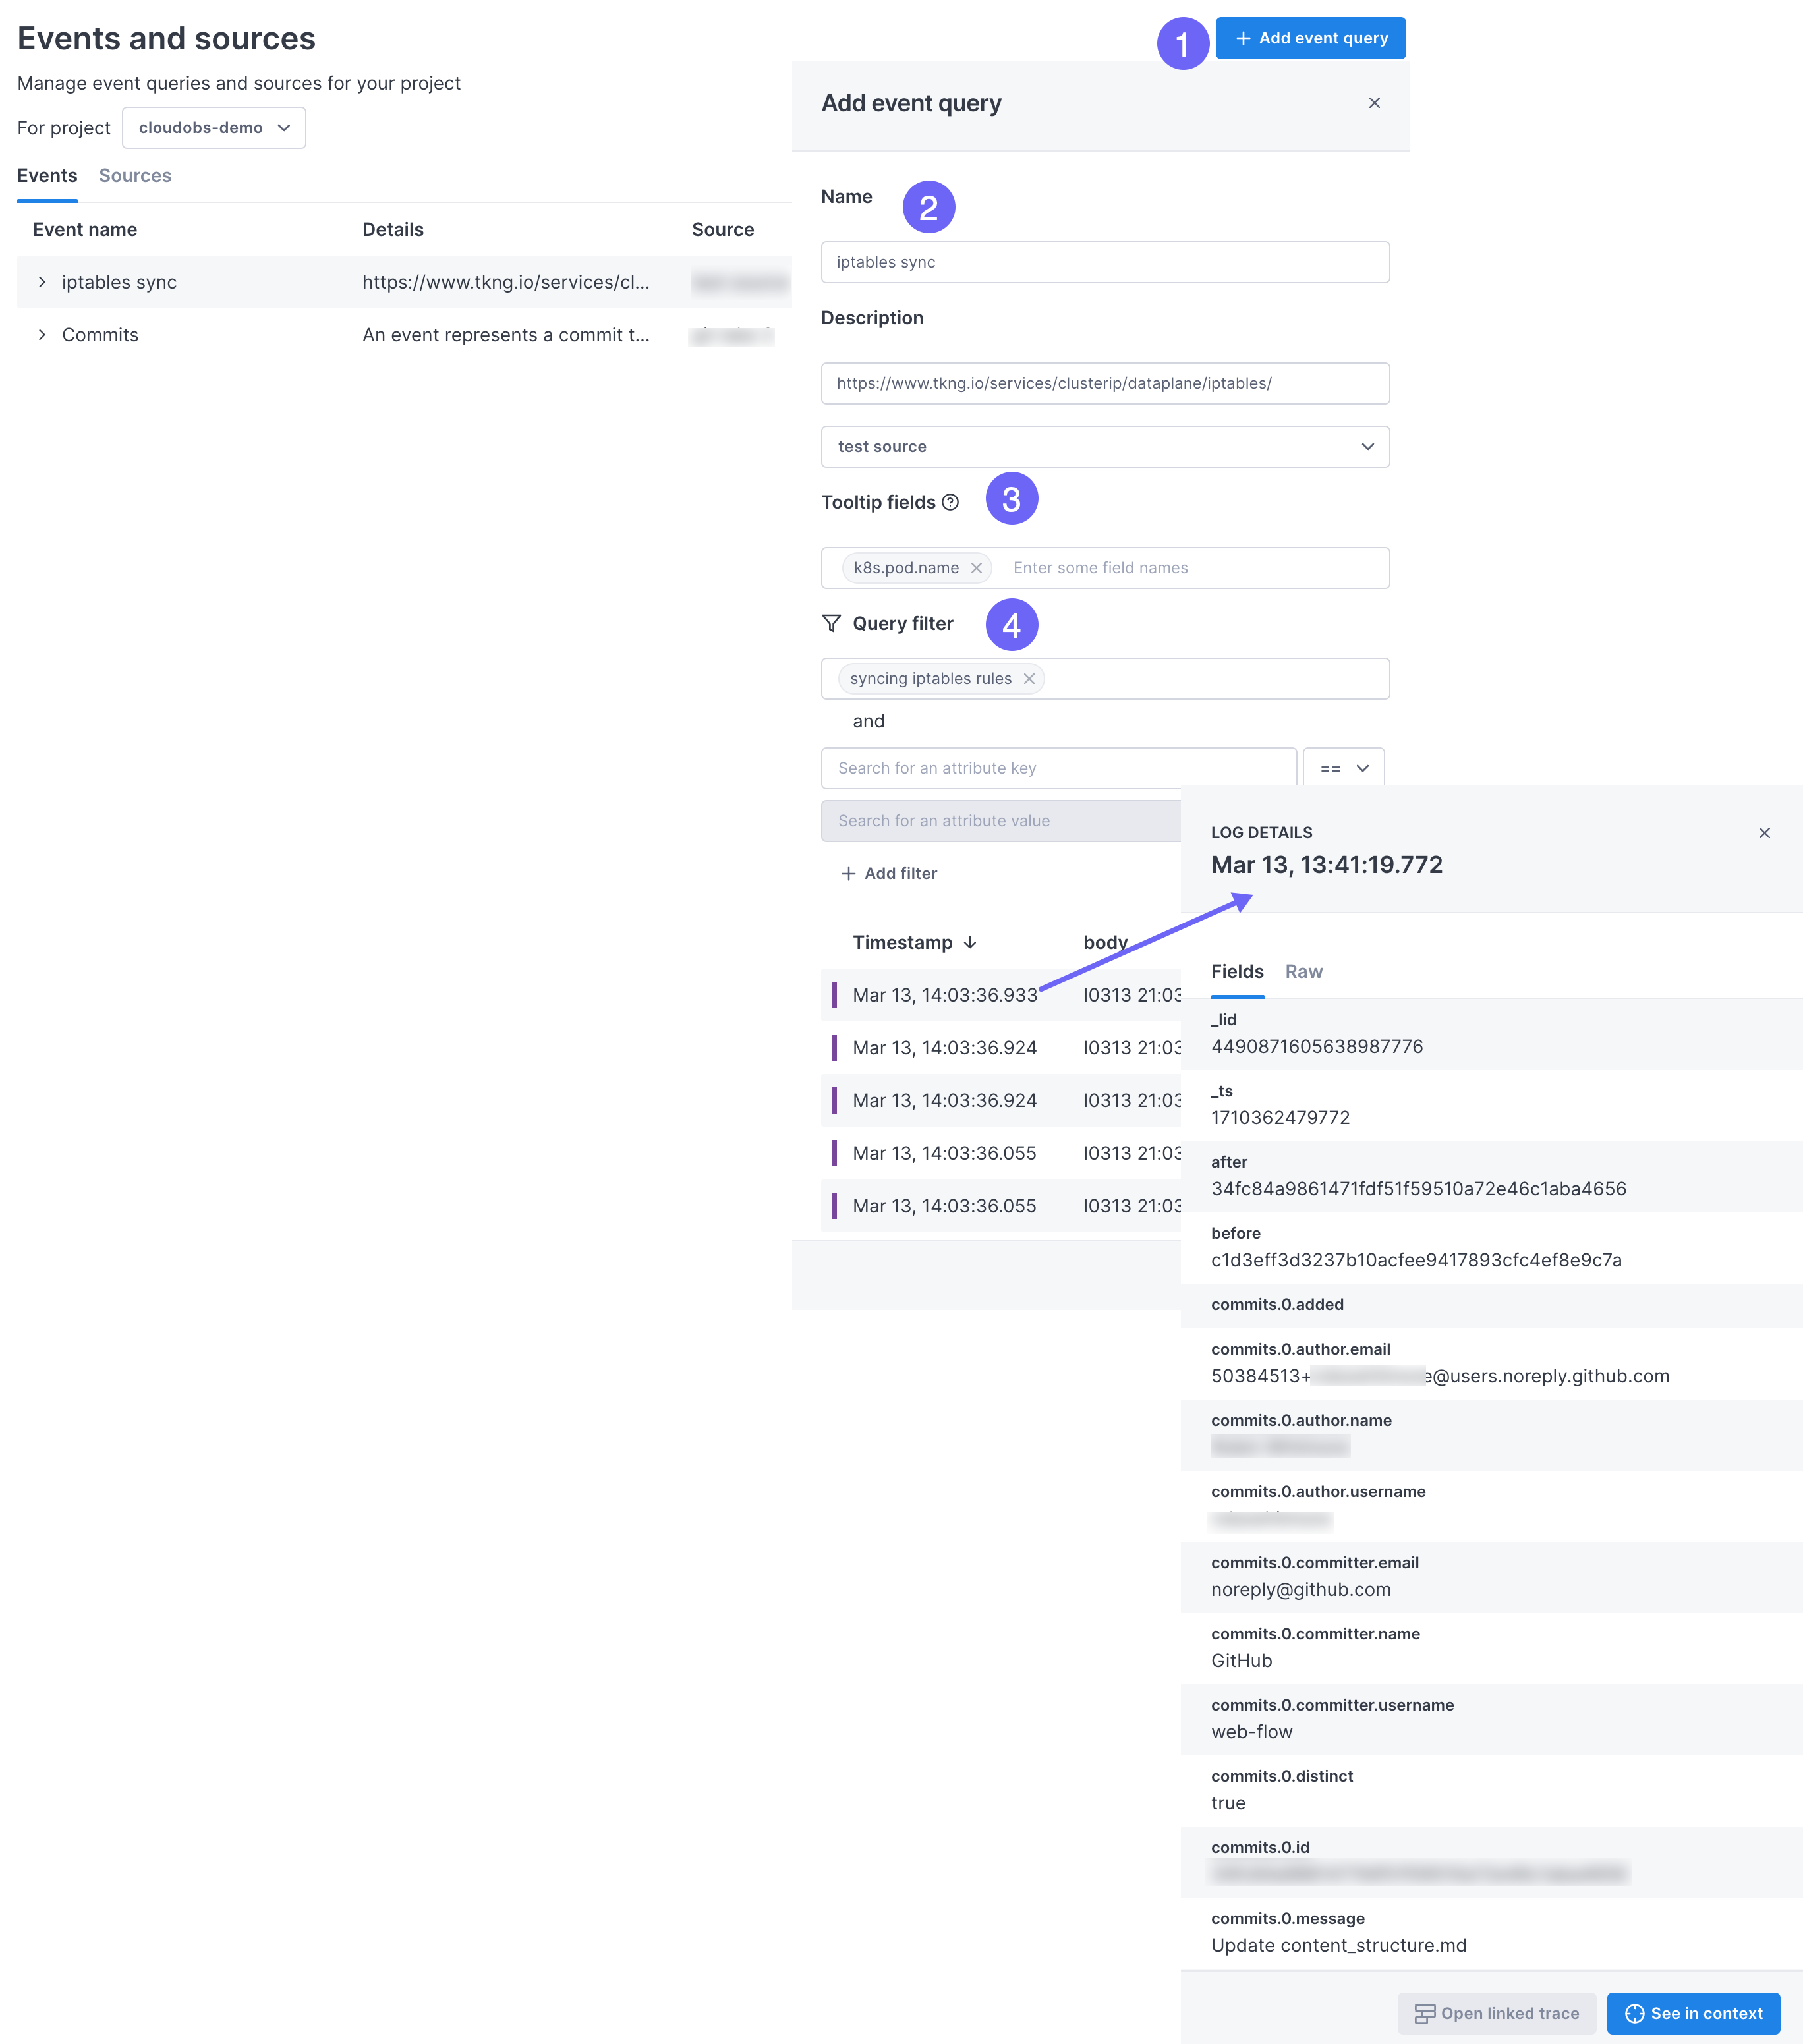Remove the syncing iptables rules filter chip
Viewport: 1803px width, 2044px height.
point(1029,678)
